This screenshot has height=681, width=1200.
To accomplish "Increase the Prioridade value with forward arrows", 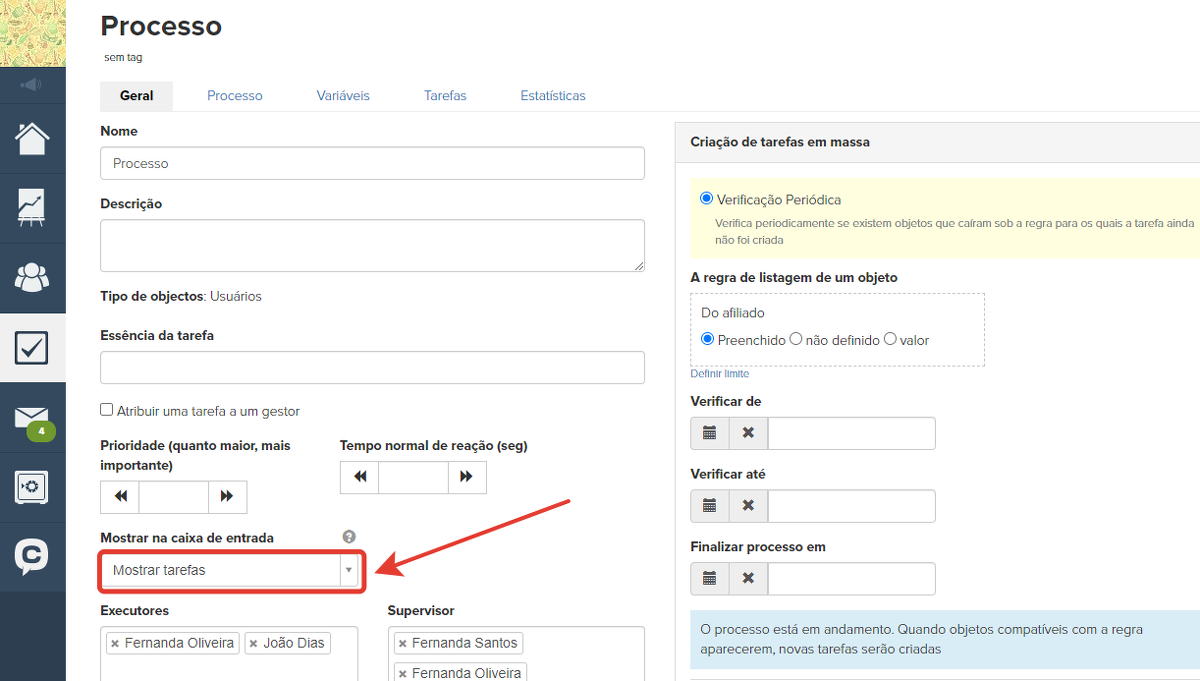I will tap(227, 497).
